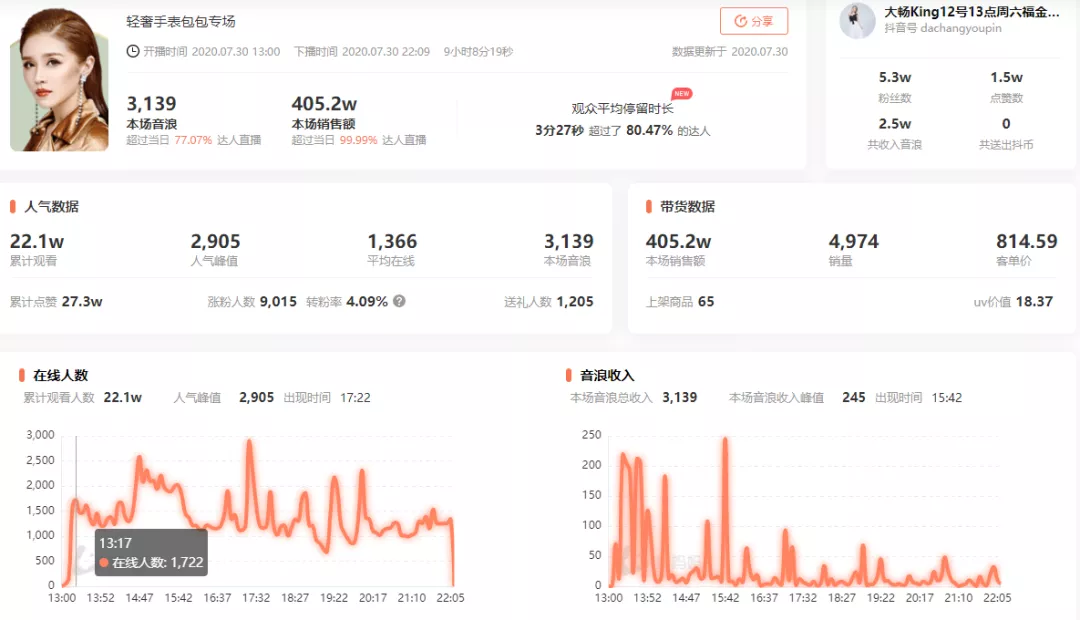
Task: Click the 4,974 销量 figure
Action: [x=853, y=242]
